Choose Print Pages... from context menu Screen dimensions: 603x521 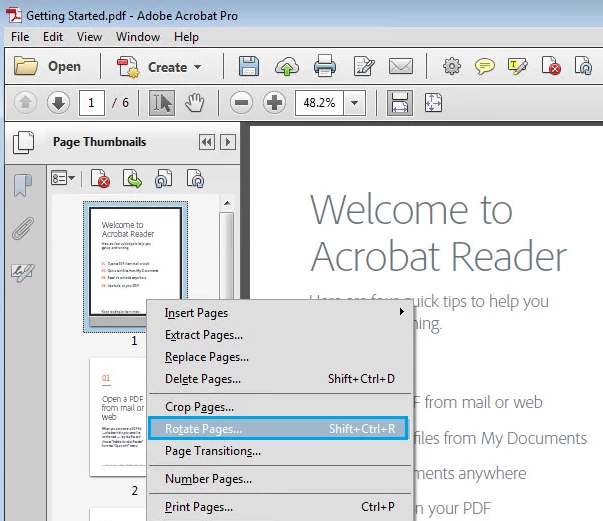tap(280, 507)
